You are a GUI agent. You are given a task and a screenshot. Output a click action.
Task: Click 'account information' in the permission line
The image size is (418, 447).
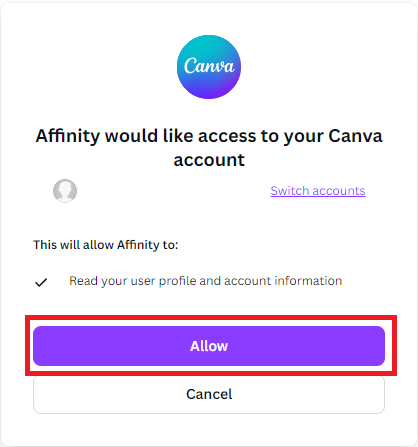click(283, 281)
